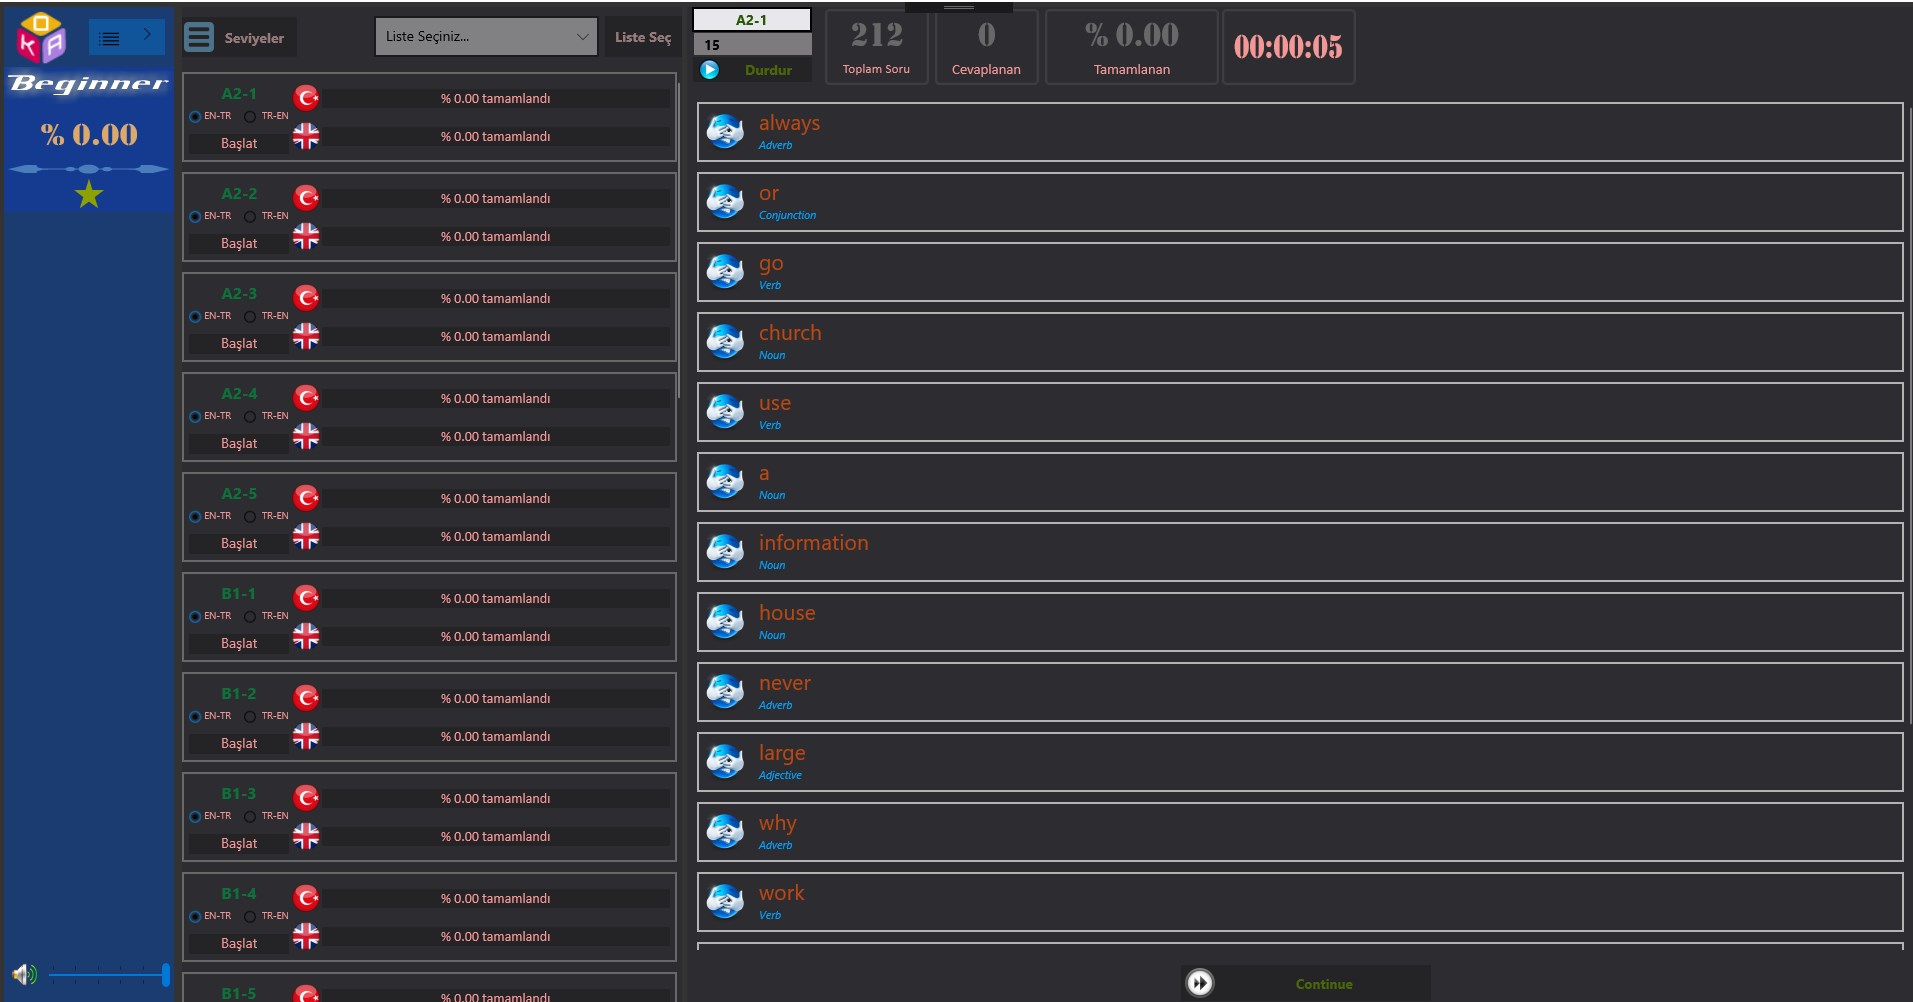Click the A2-1 level name field at top
The image size is (1913, 1002).
point(752,20)
